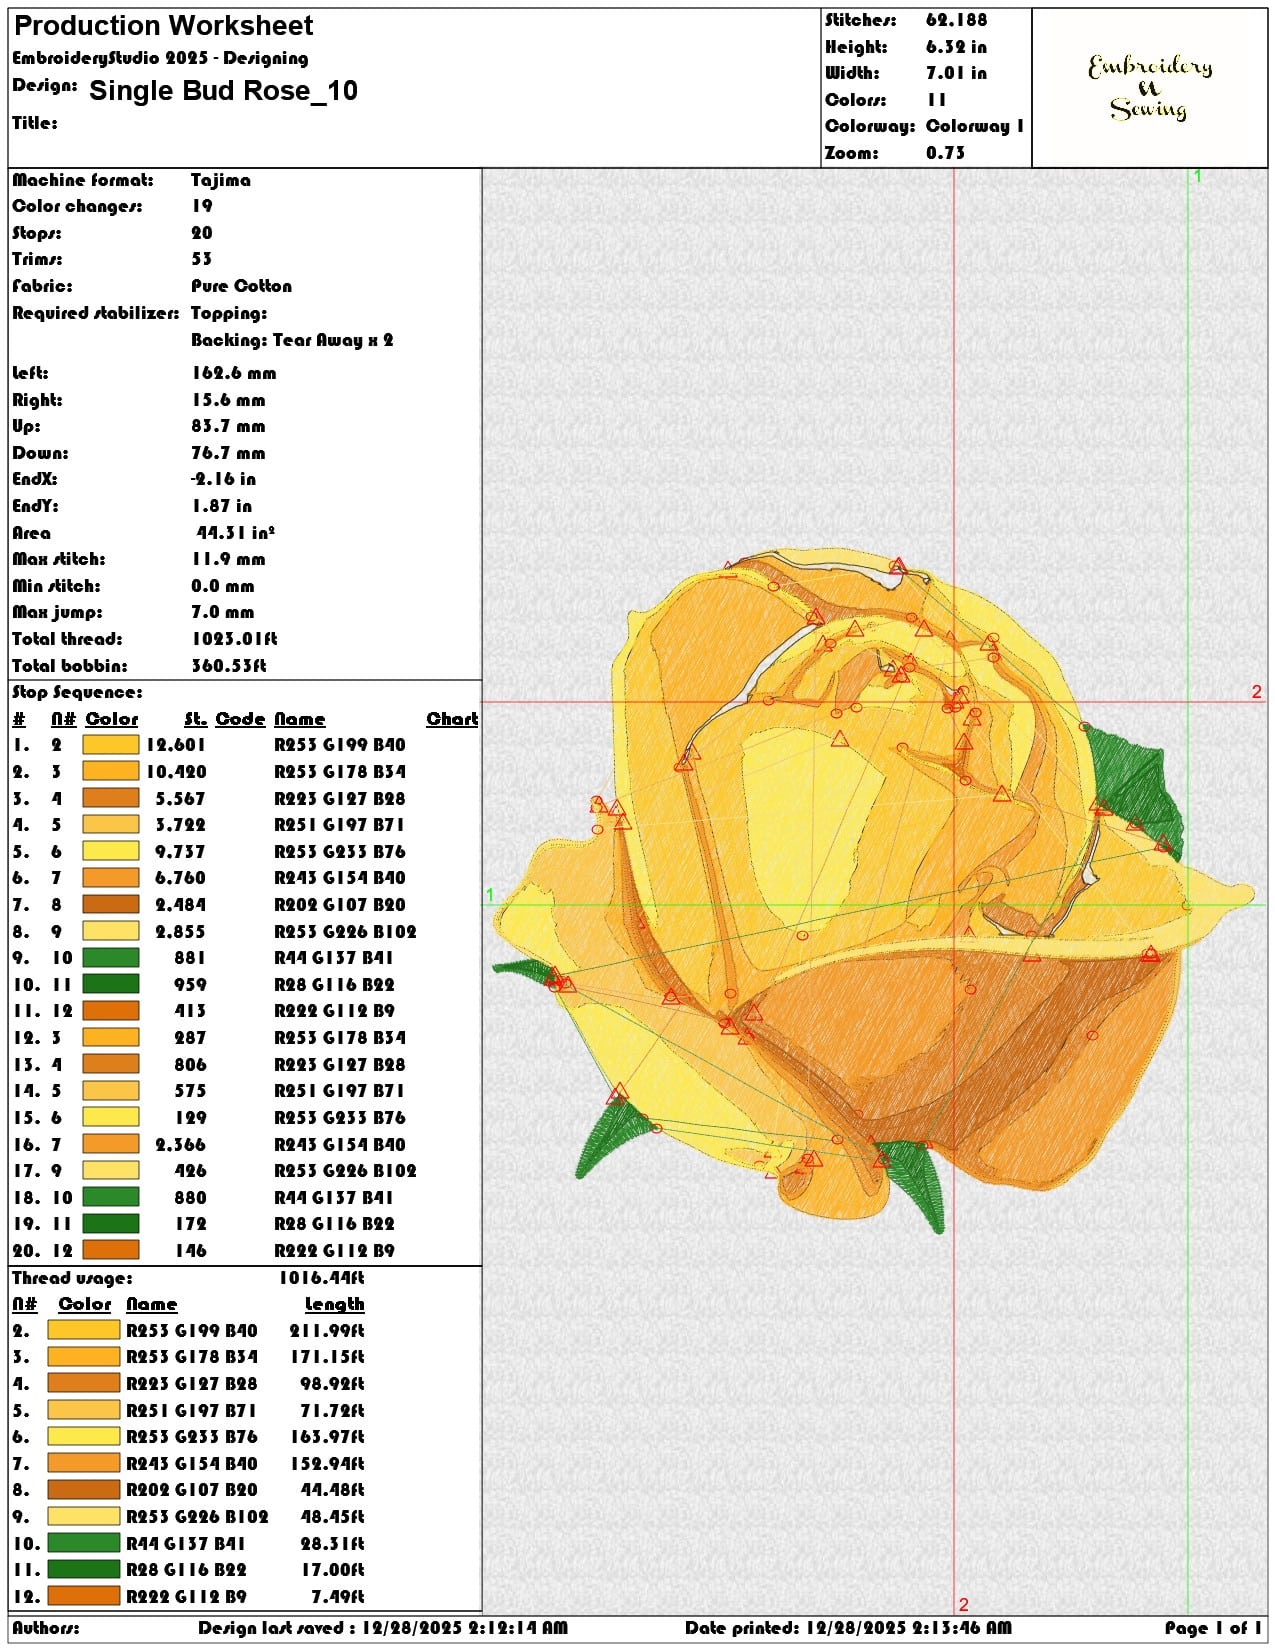Viewport: 1275px width, 1650px height.
Task: Click the 'Authors:' footer label
Action: pos(46,1628)
